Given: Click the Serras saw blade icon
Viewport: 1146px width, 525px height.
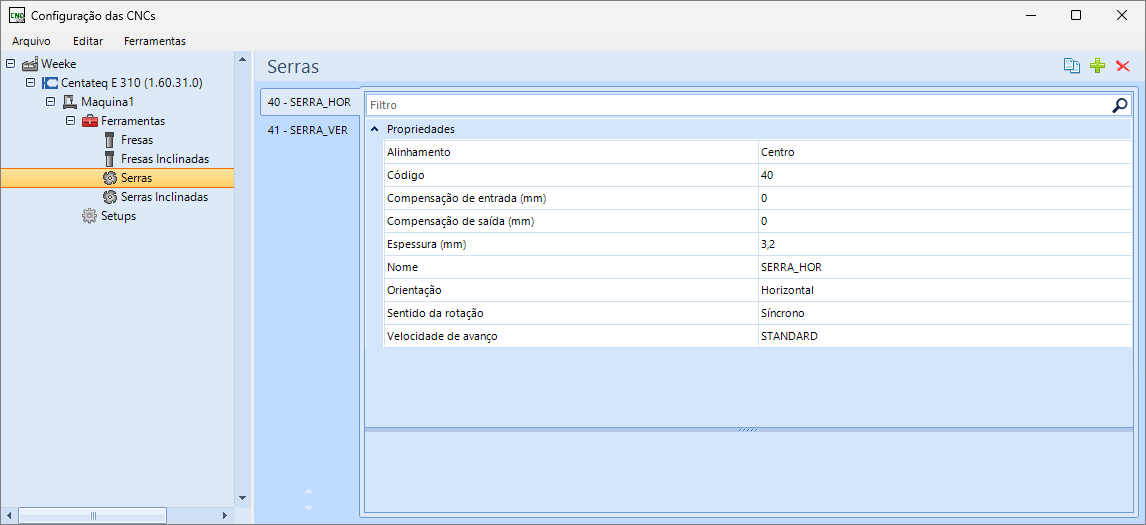Looking at the screenshot, I should (x=110, y=178).
